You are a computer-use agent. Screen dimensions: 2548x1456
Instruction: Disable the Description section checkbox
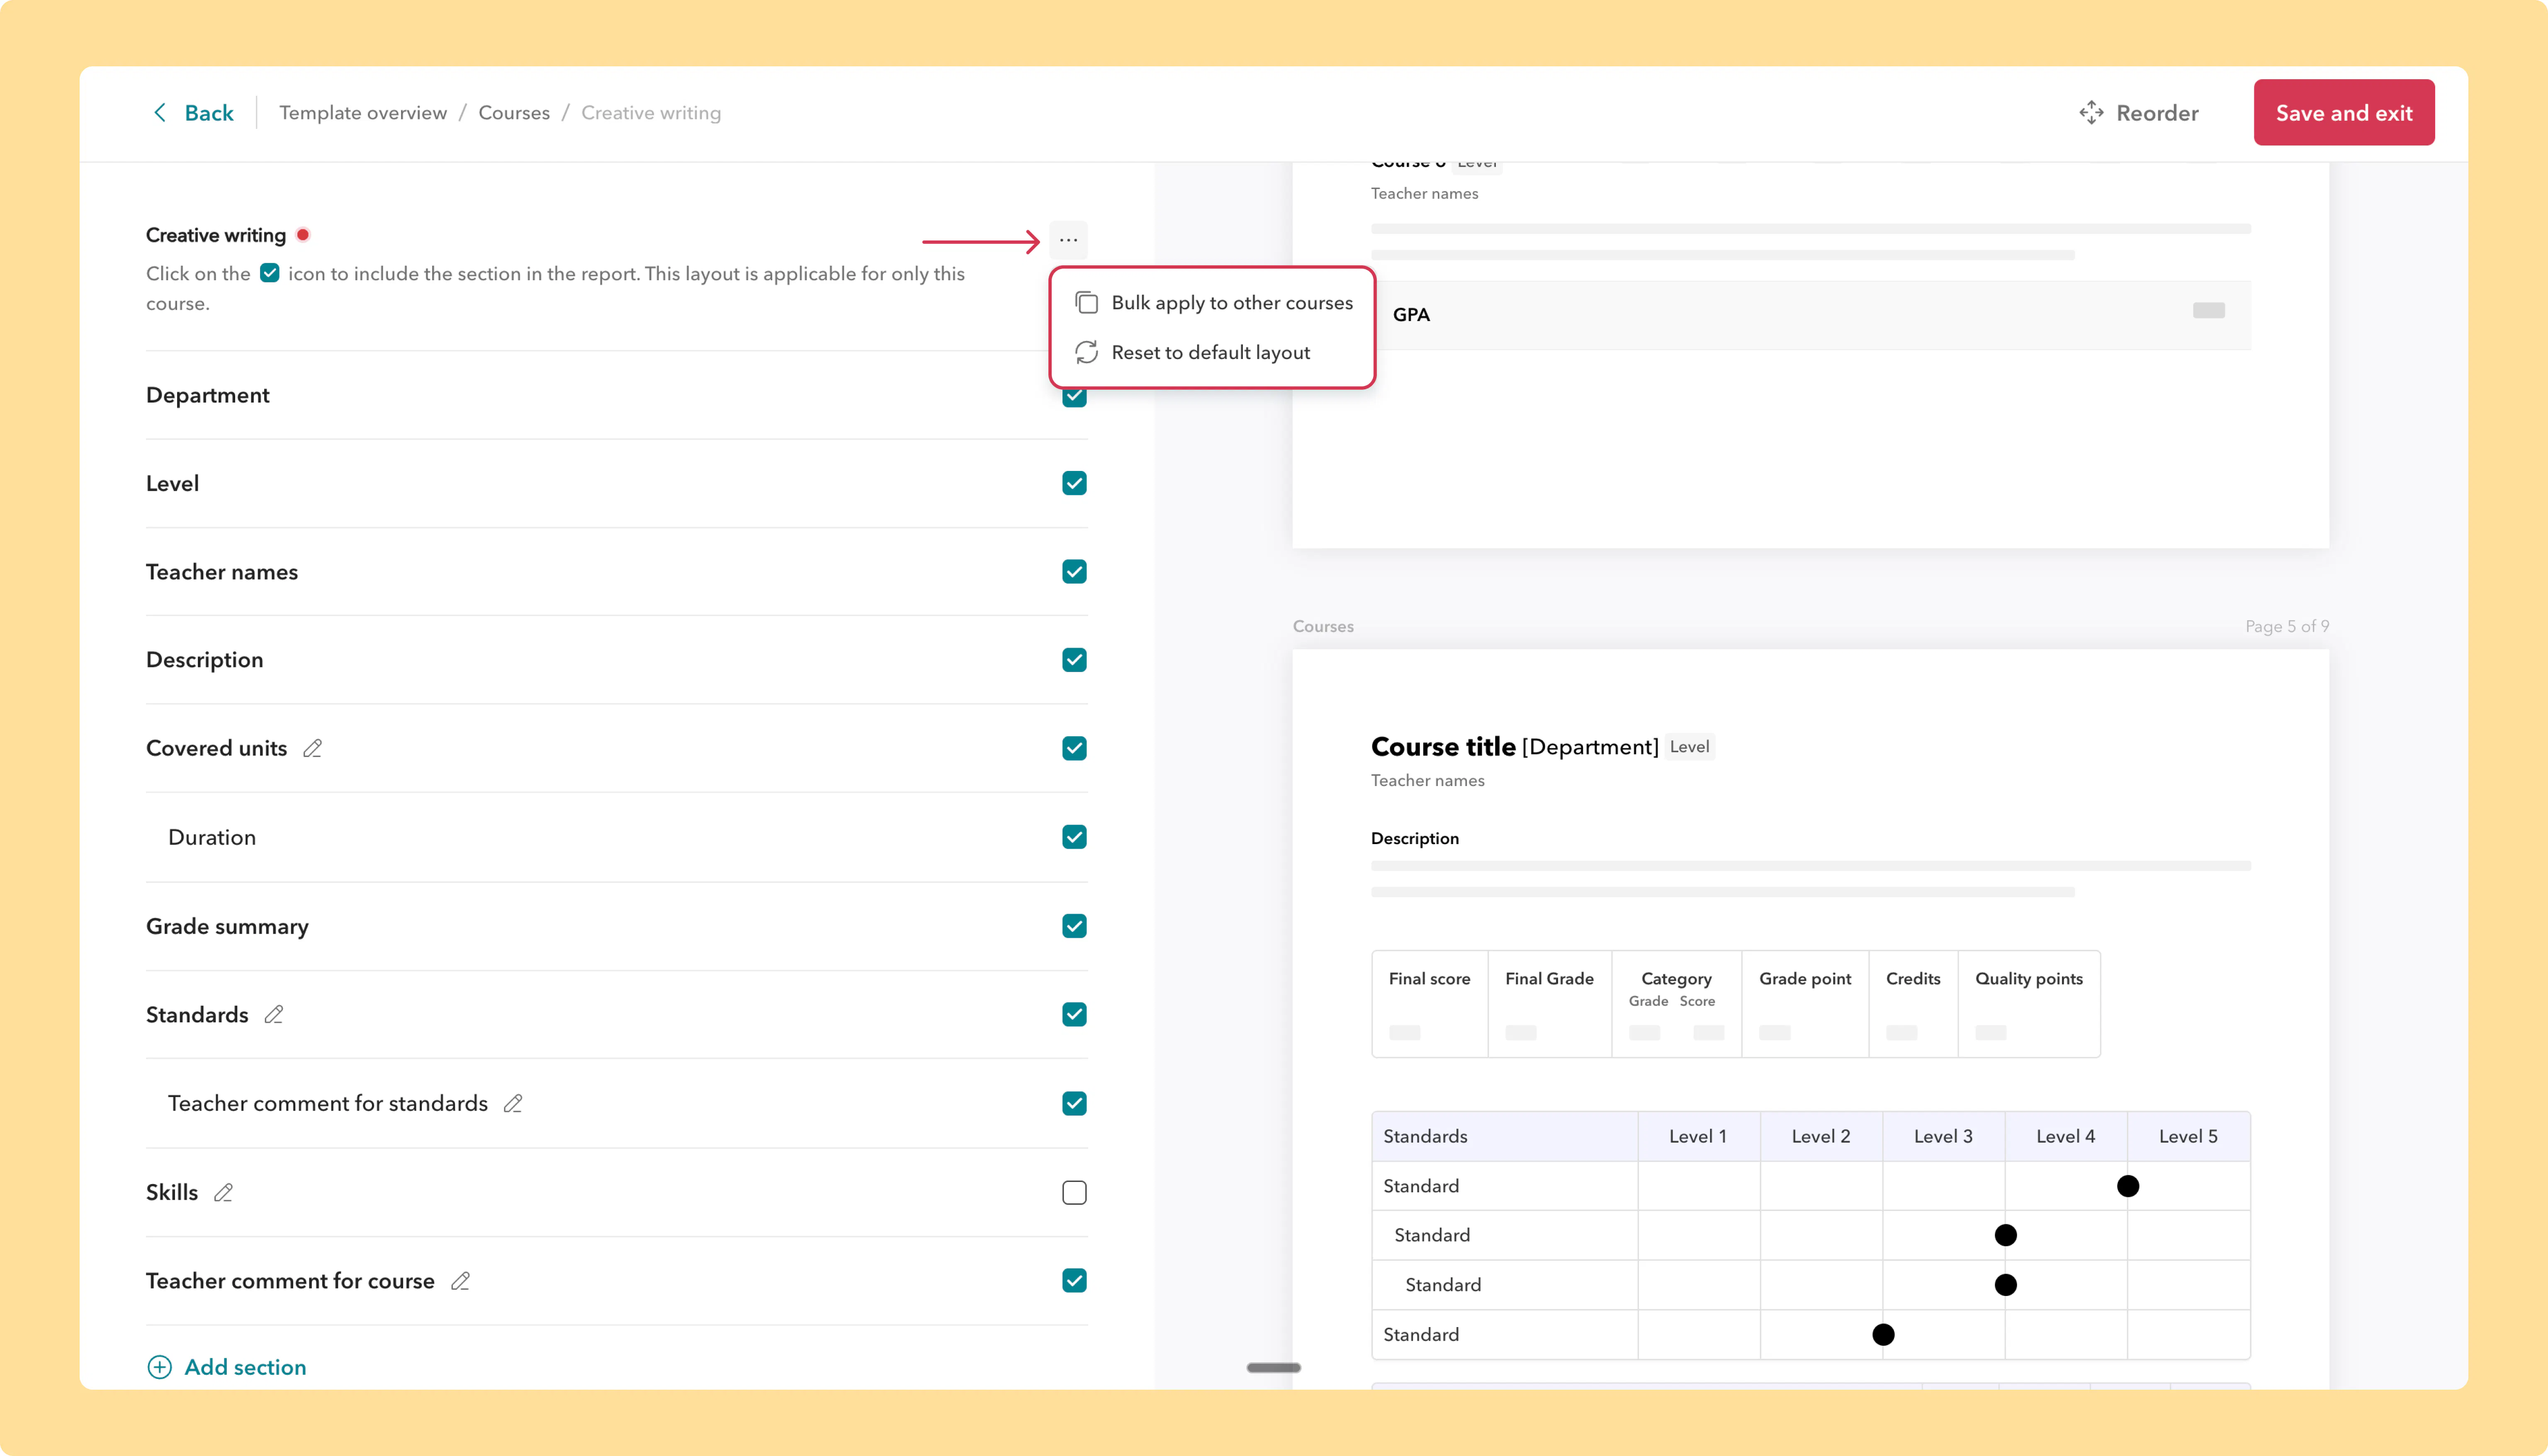[1074, 660]
